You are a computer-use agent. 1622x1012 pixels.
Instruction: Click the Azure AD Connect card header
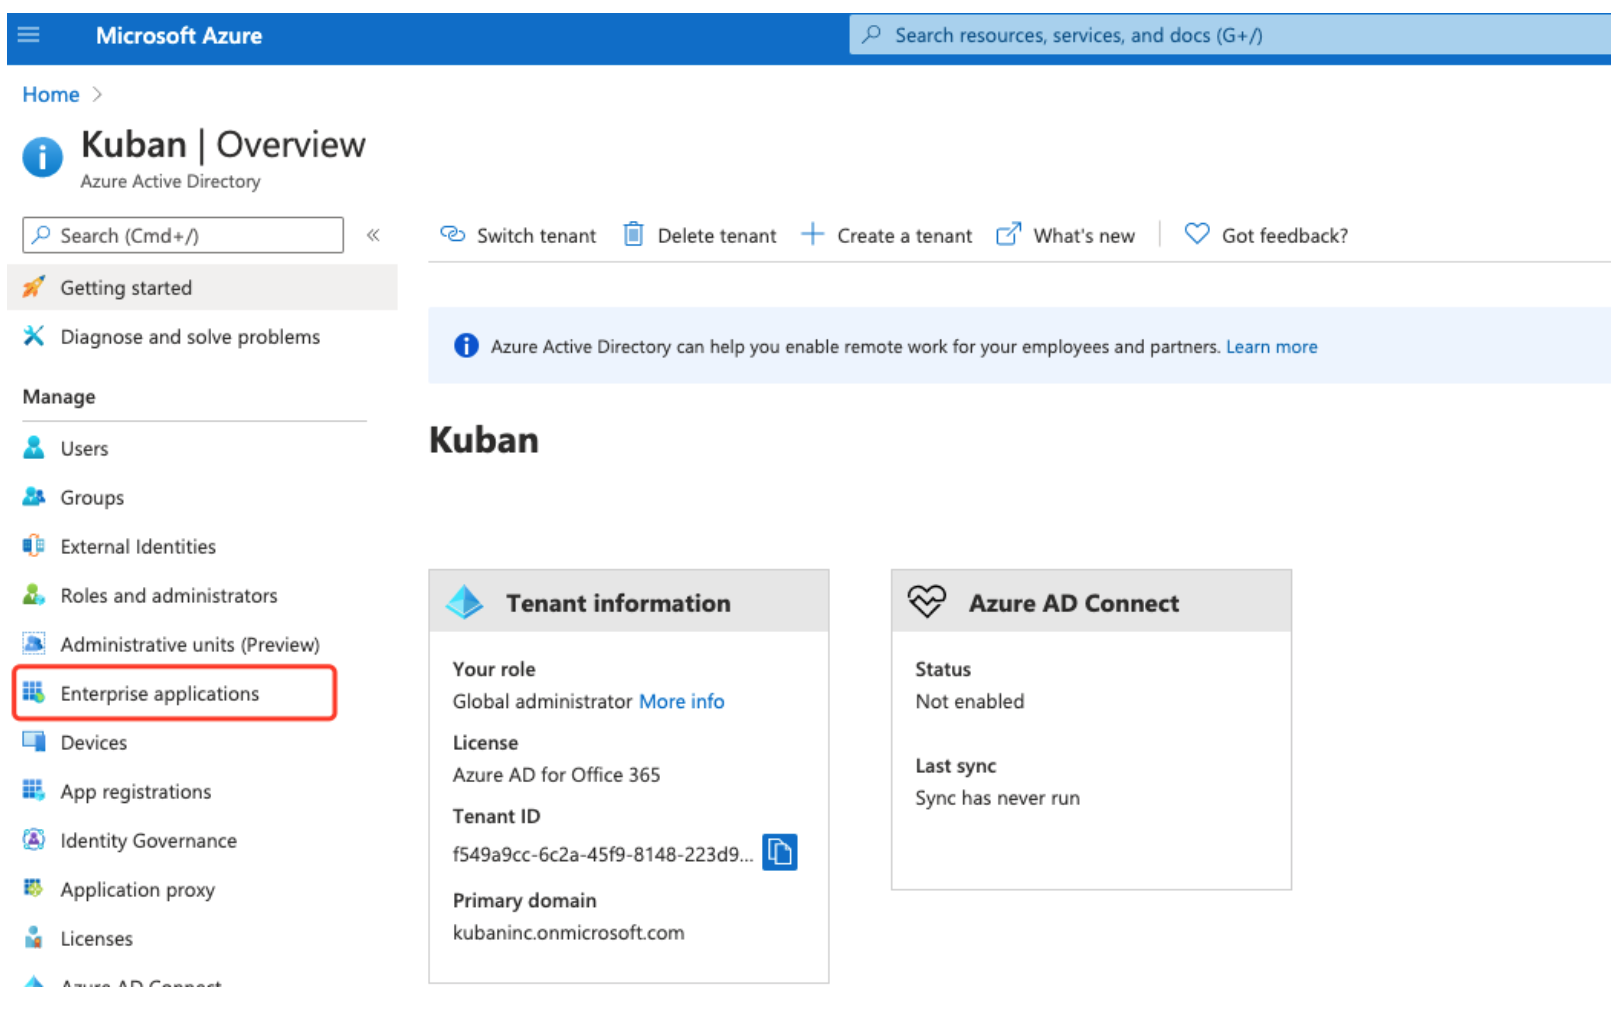point(1091,602)
